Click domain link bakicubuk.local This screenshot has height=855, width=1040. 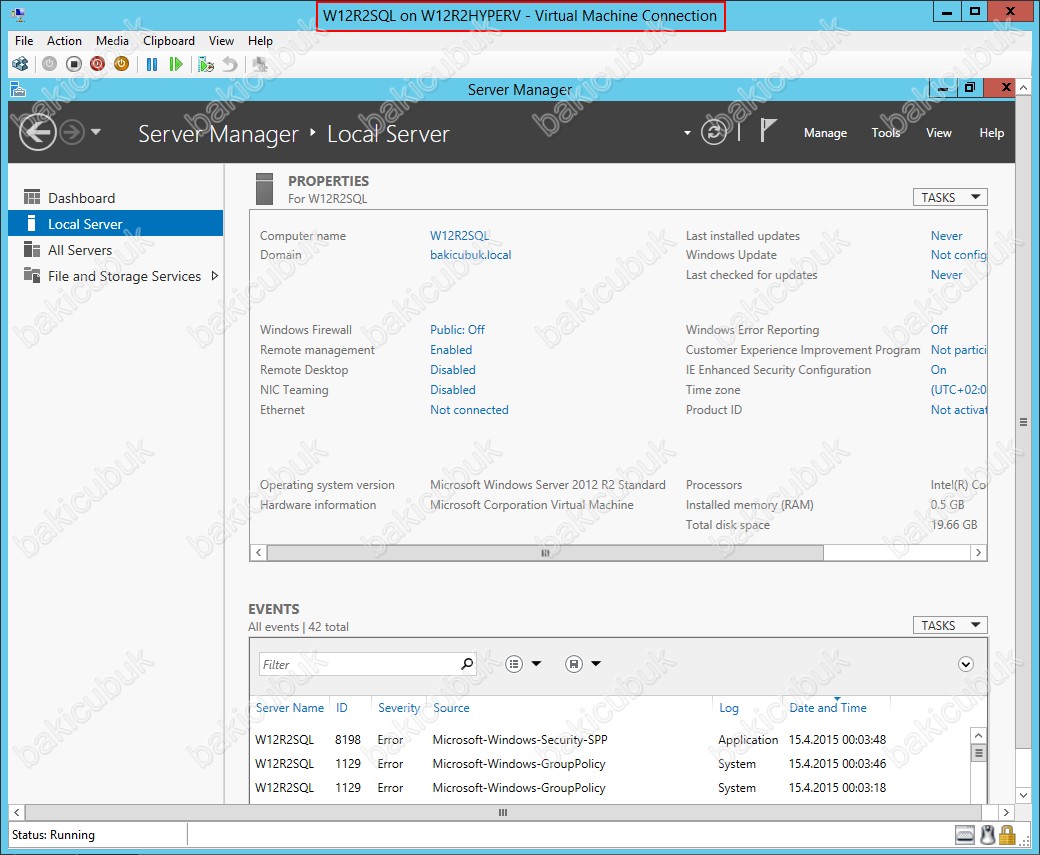pyautogui.click(x=471, y=255)
